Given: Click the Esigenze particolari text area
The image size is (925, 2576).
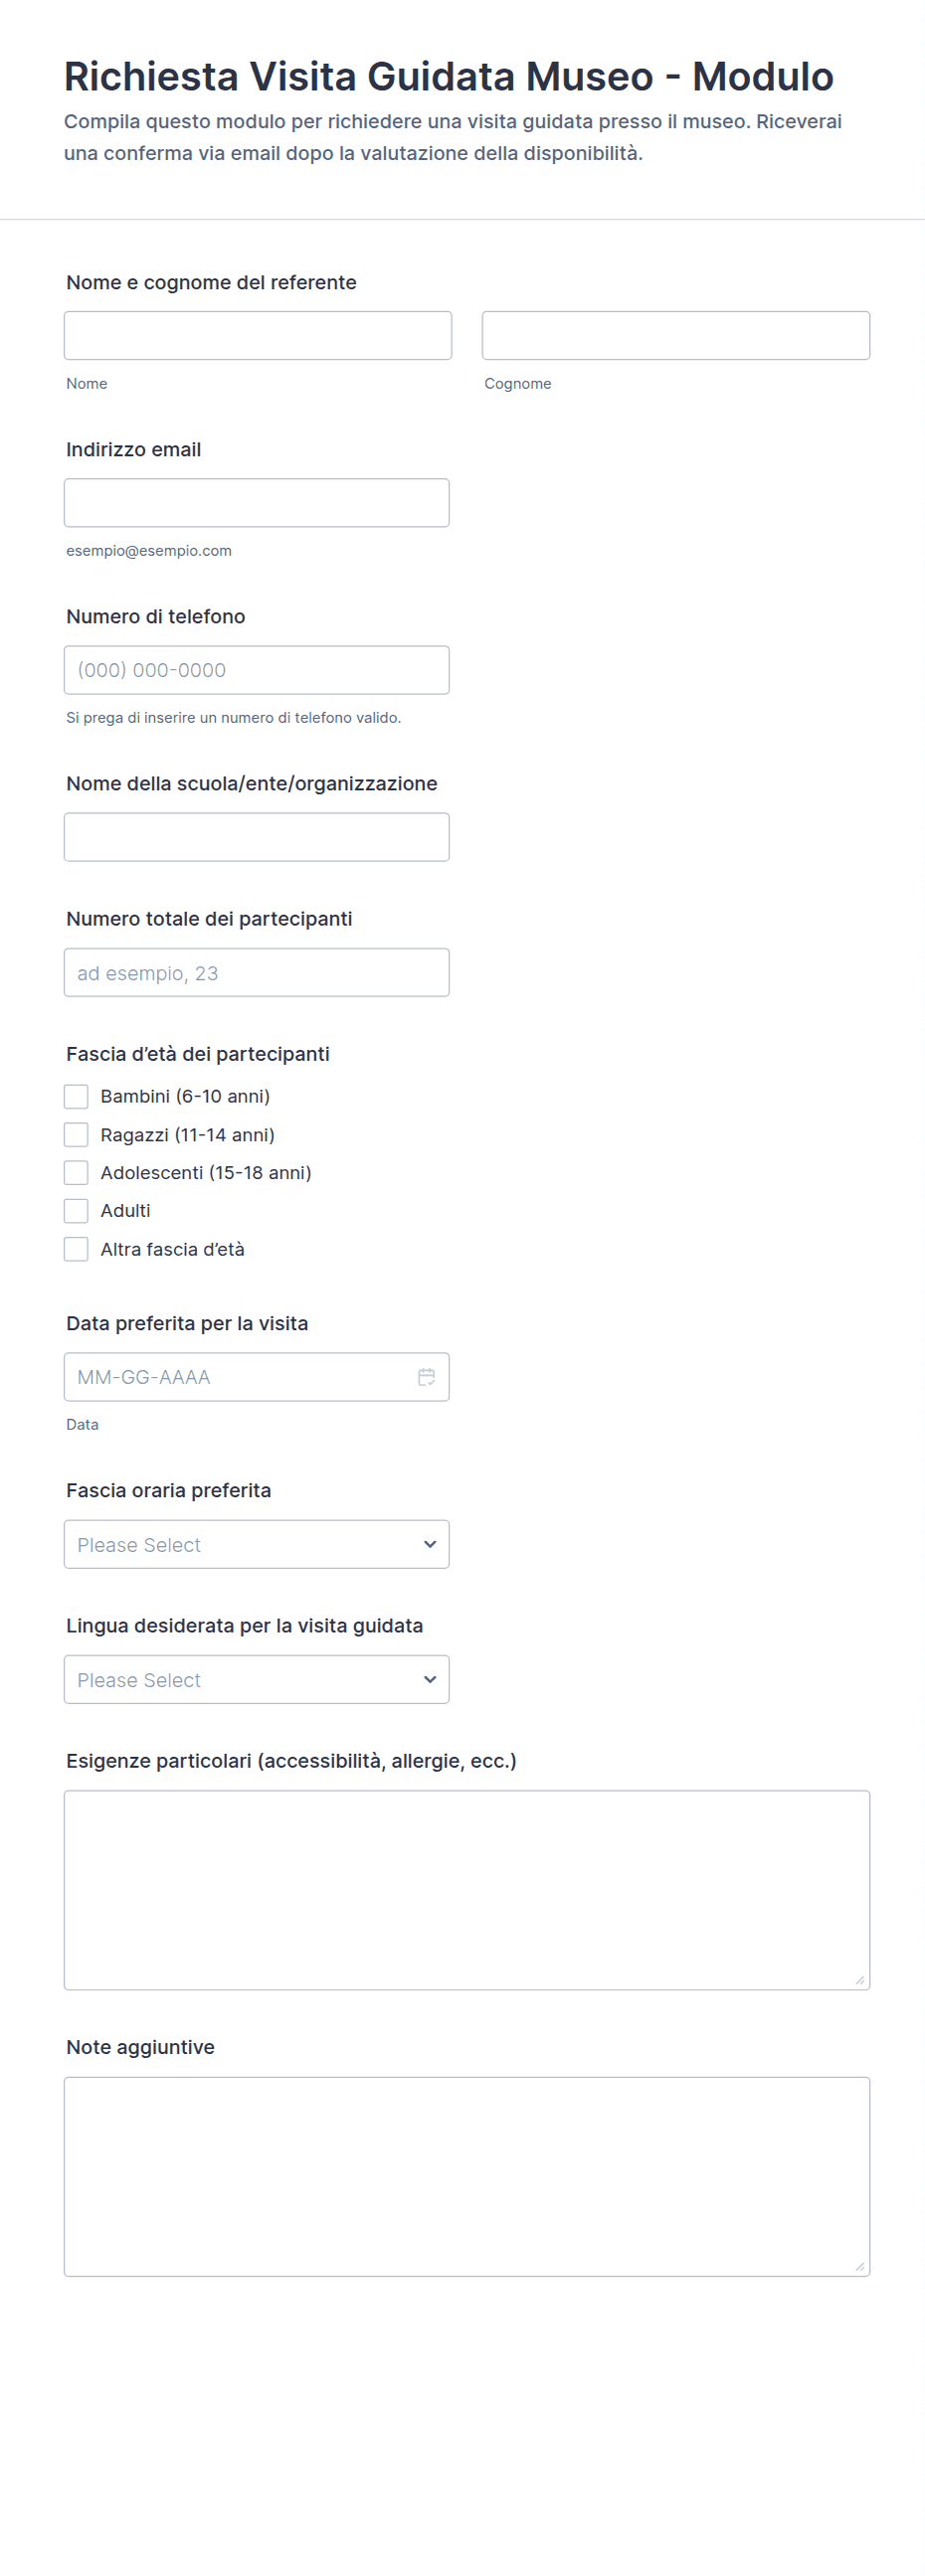Looking at the screenshot, I should pyautogui.click(x=466, y=1889).
